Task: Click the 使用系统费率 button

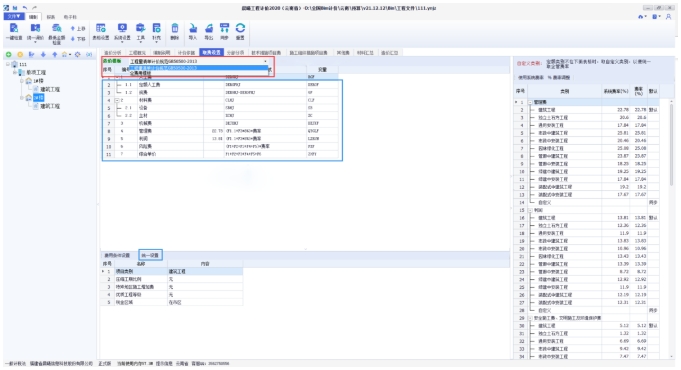Action: click(530, 77)
